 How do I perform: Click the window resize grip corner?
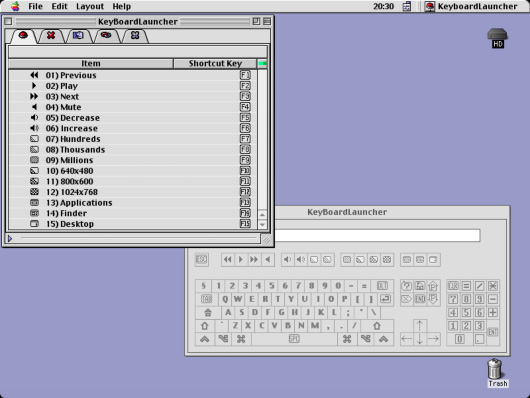(266, 239)
